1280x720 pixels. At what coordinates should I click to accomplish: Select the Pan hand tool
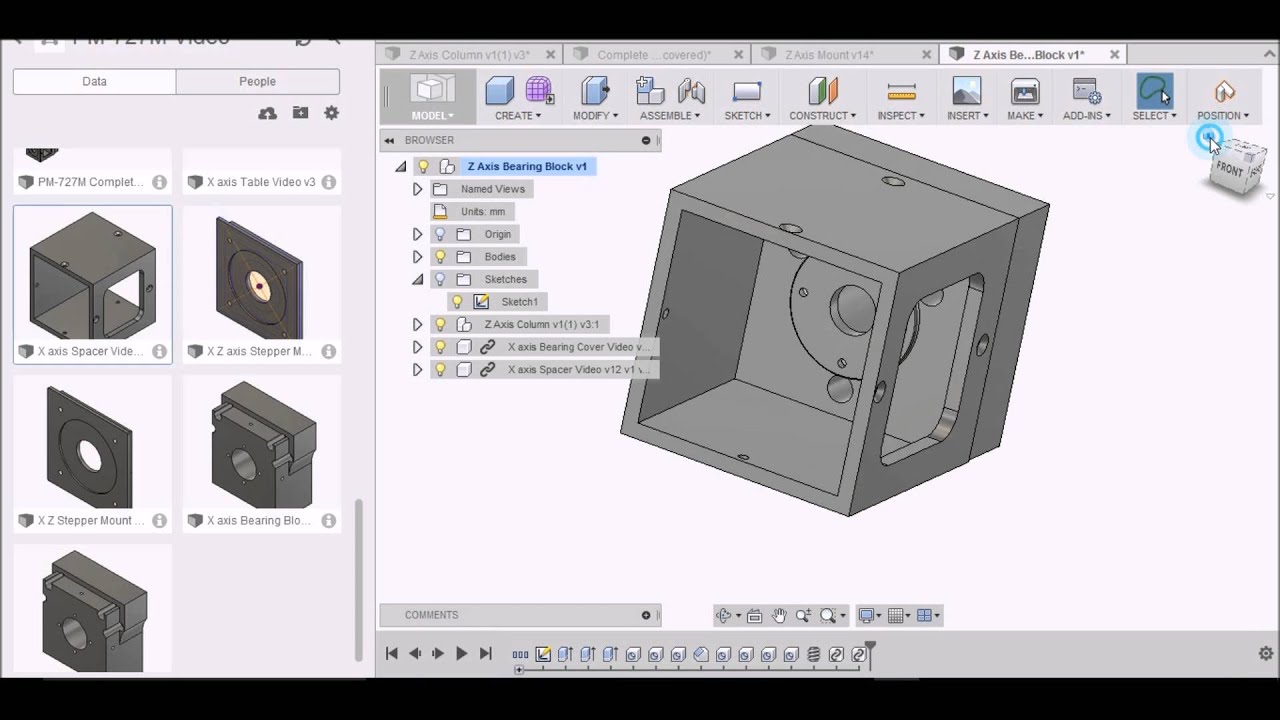pos(779,616)
